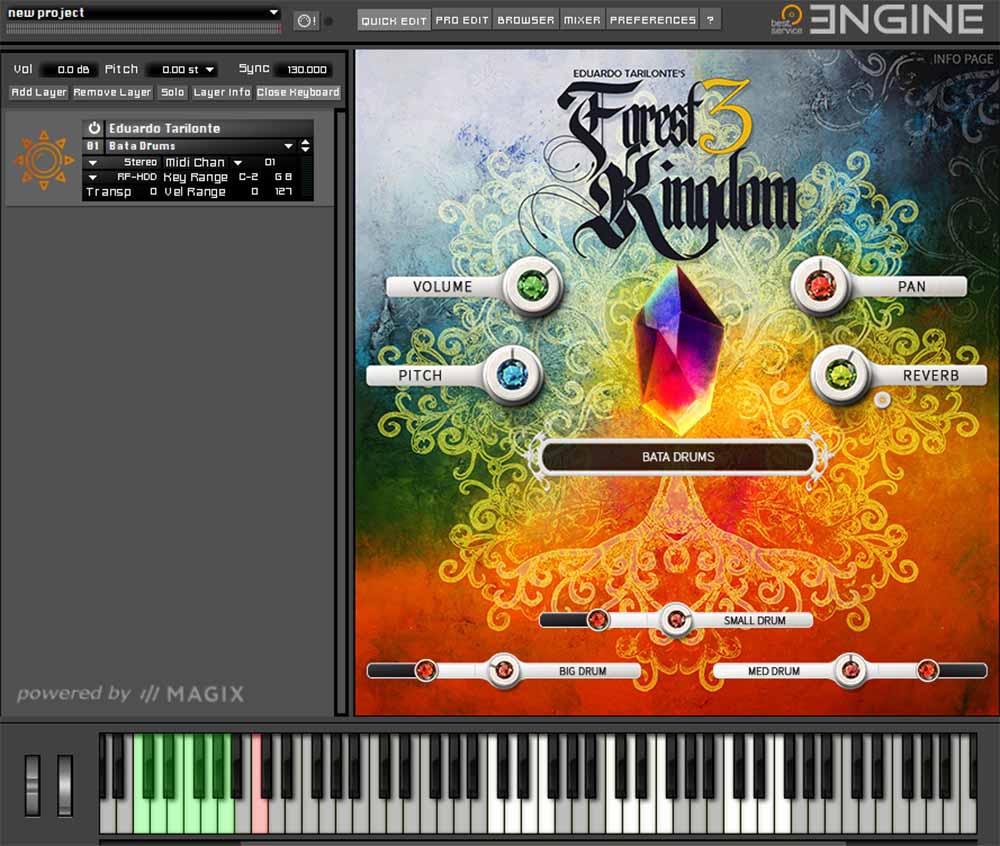The width and height of the screenshot is (1000, 846).
Task: Click the blue Pitch gem knob
Action: point(512,375)
